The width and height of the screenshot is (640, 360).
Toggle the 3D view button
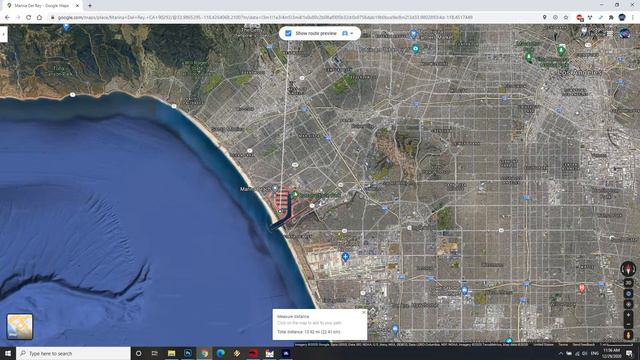tap(628, 282)
